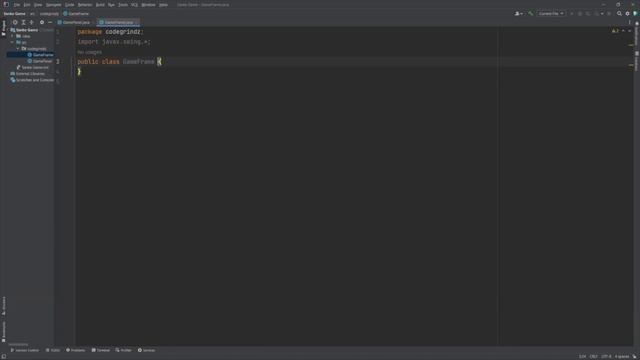Open the user account dropdown
This screenshot has width=640, height=360.
click(518, 14)
